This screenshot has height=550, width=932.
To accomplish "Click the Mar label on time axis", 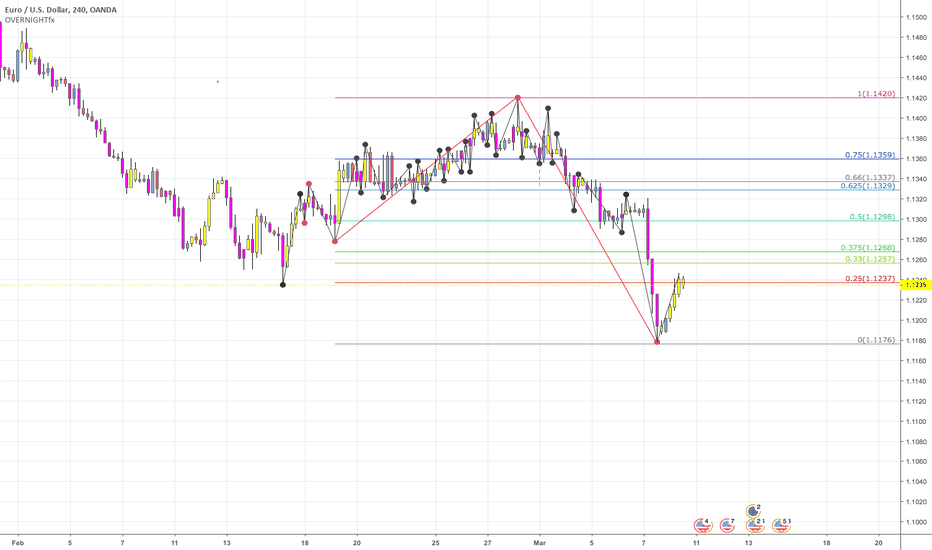I will (540, 543).
